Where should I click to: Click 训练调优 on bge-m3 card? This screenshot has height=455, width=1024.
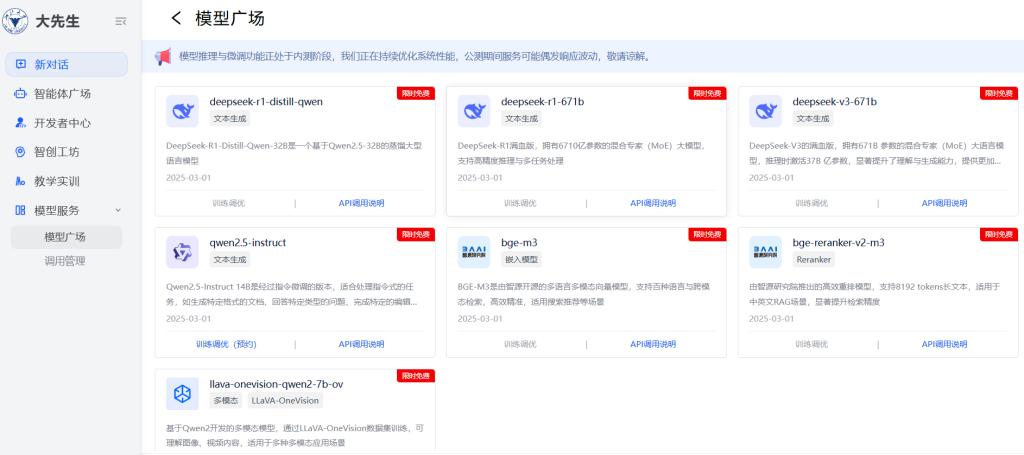click(x=520, y=344)
